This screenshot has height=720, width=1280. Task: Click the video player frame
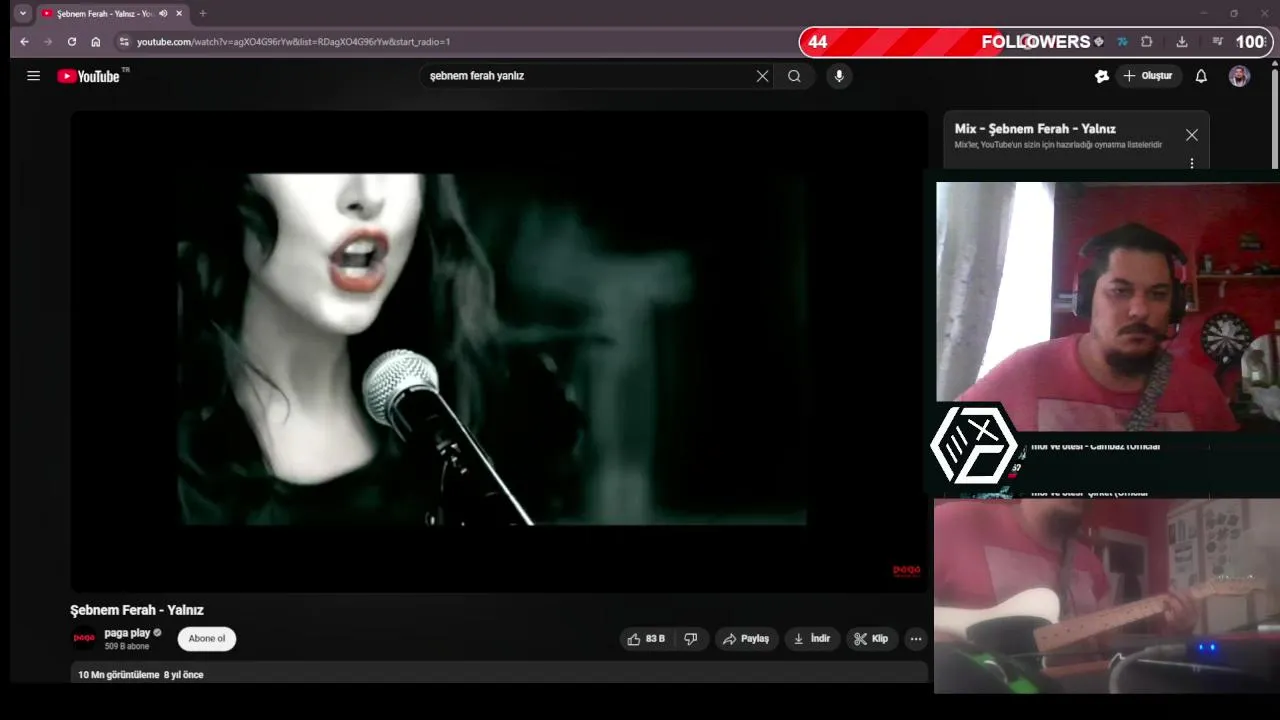point(499,350)
